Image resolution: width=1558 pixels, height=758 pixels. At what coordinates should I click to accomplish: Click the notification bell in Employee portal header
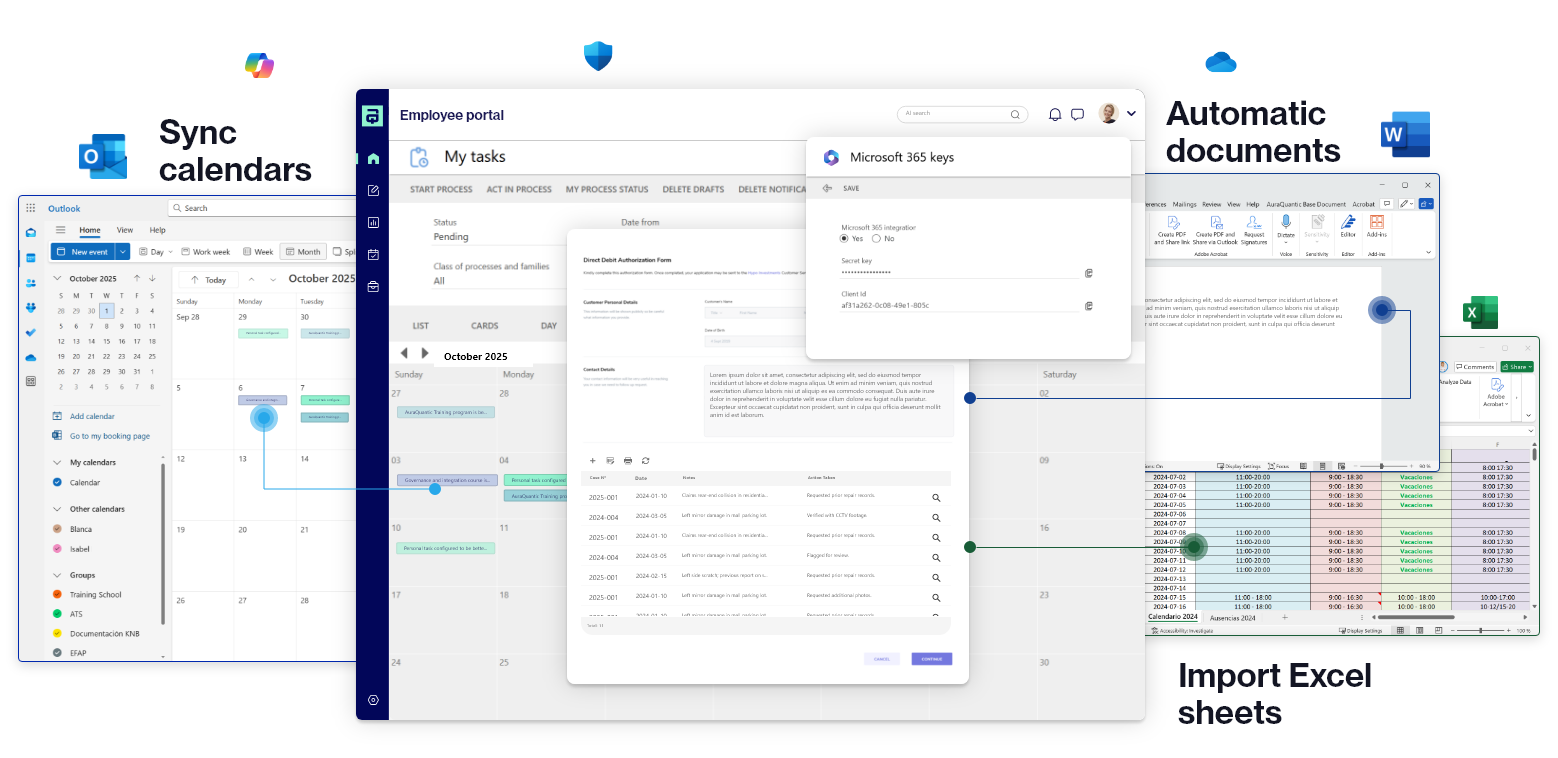point(1054,114)
